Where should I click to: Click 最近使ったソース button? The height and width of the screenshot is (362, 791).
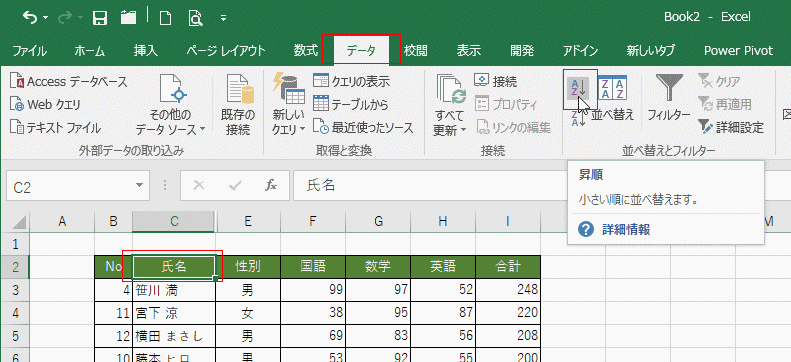pyautogui.click(x=363, y=128)
